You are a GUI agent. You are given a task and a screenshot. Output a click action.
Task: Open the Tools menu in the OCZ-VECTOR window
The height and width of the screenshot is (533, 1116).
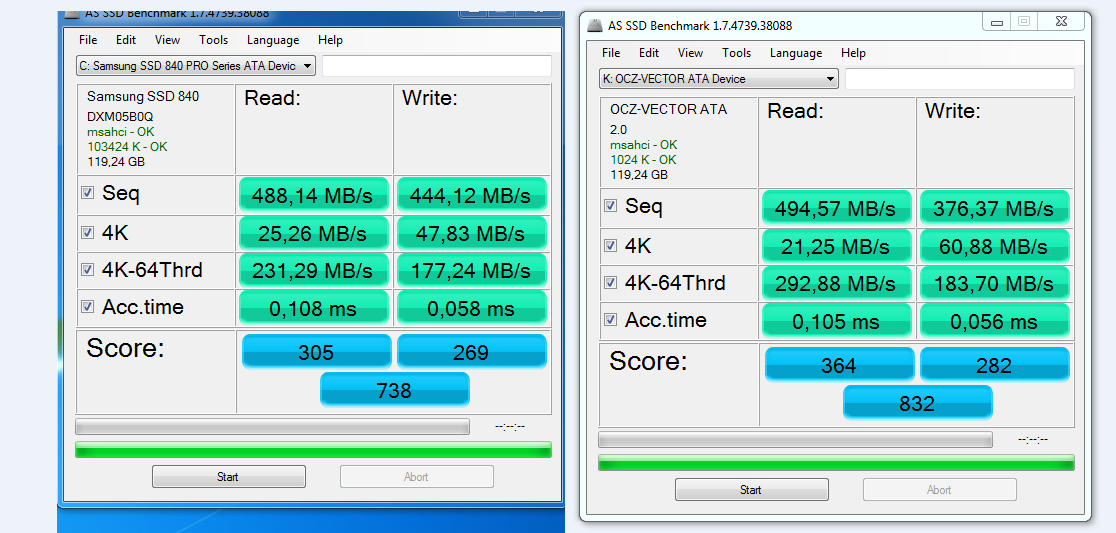737,53
